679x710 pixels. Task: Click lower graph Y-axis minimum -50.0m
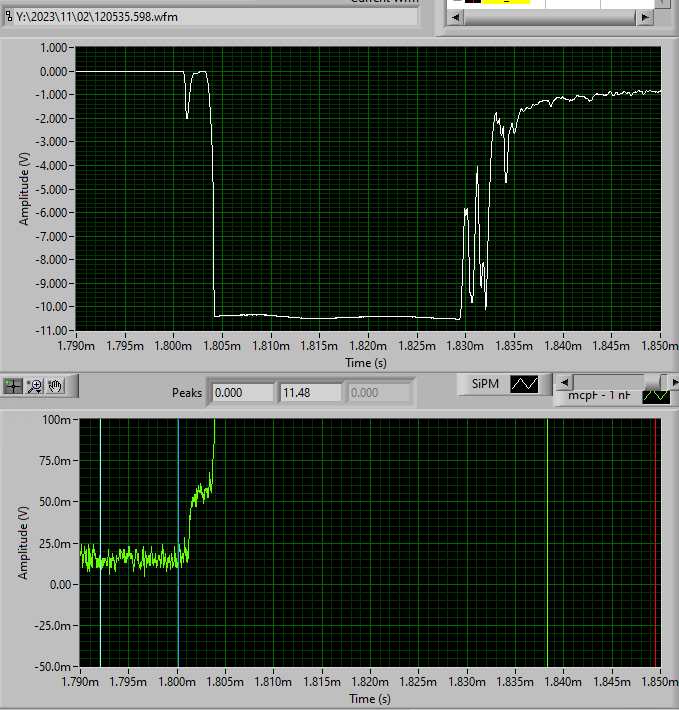[x=53, y=667]
